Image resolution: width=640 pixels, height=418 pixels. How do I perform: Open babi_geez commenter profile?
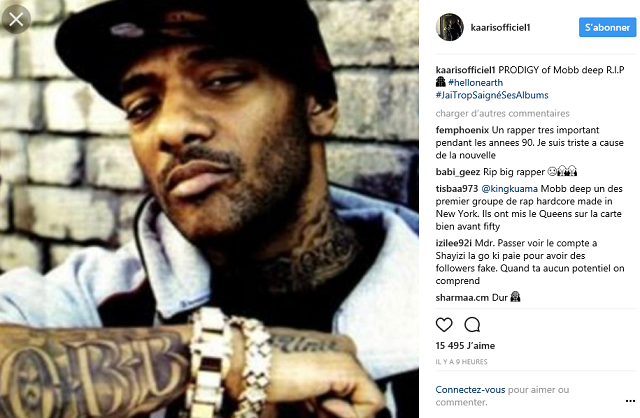(x=458, y=172)
